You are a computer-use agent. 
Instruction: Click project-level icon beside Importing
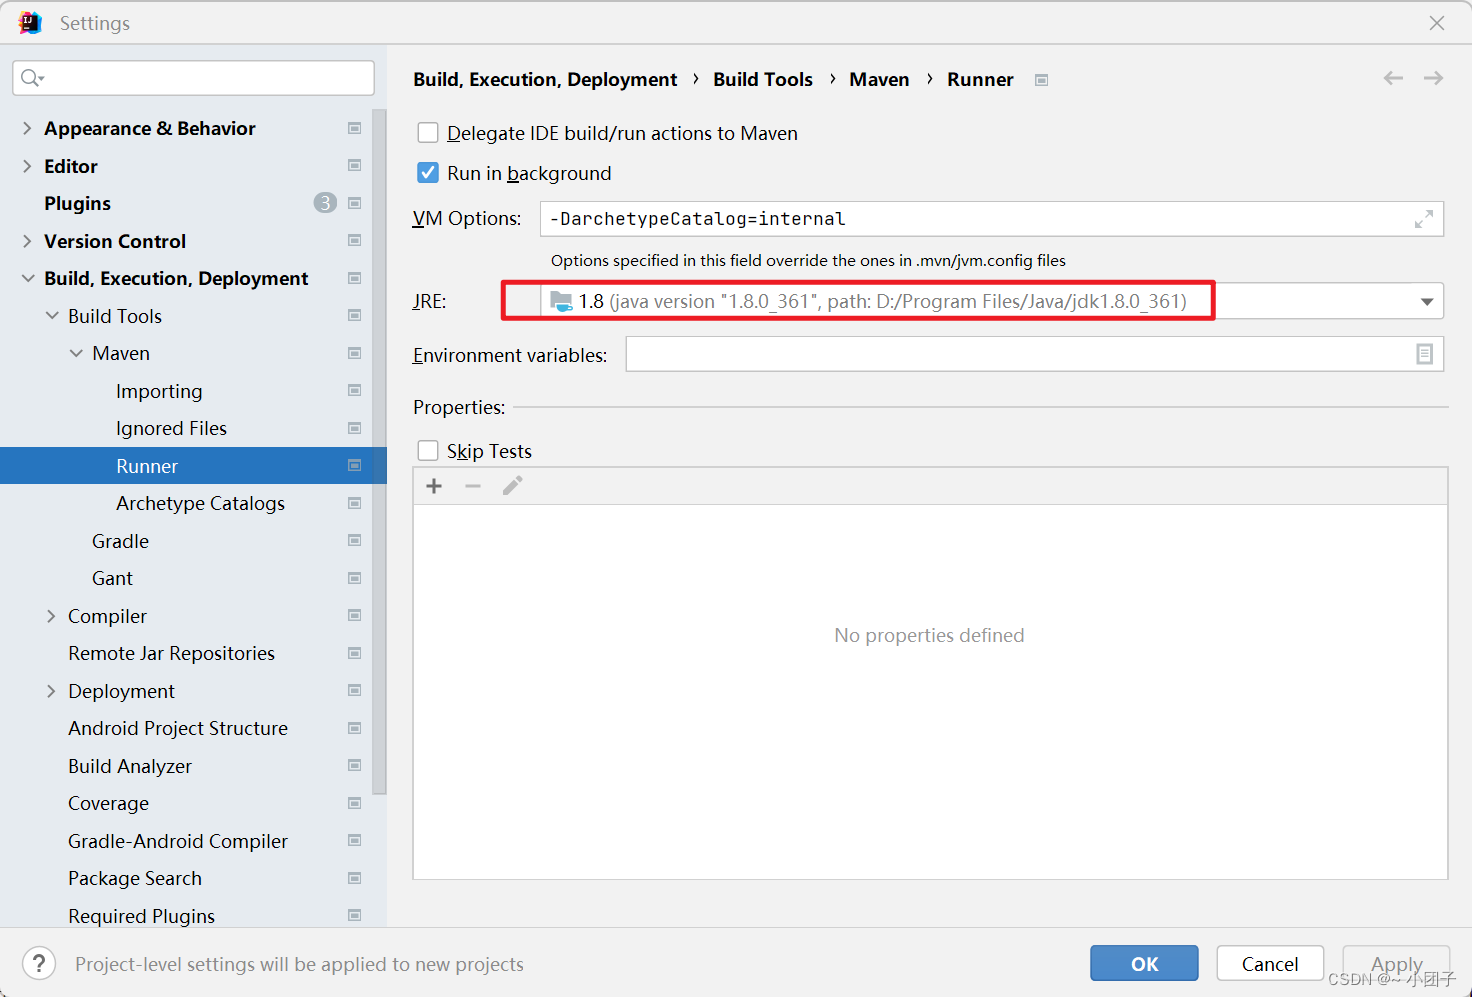coord(354,390)
